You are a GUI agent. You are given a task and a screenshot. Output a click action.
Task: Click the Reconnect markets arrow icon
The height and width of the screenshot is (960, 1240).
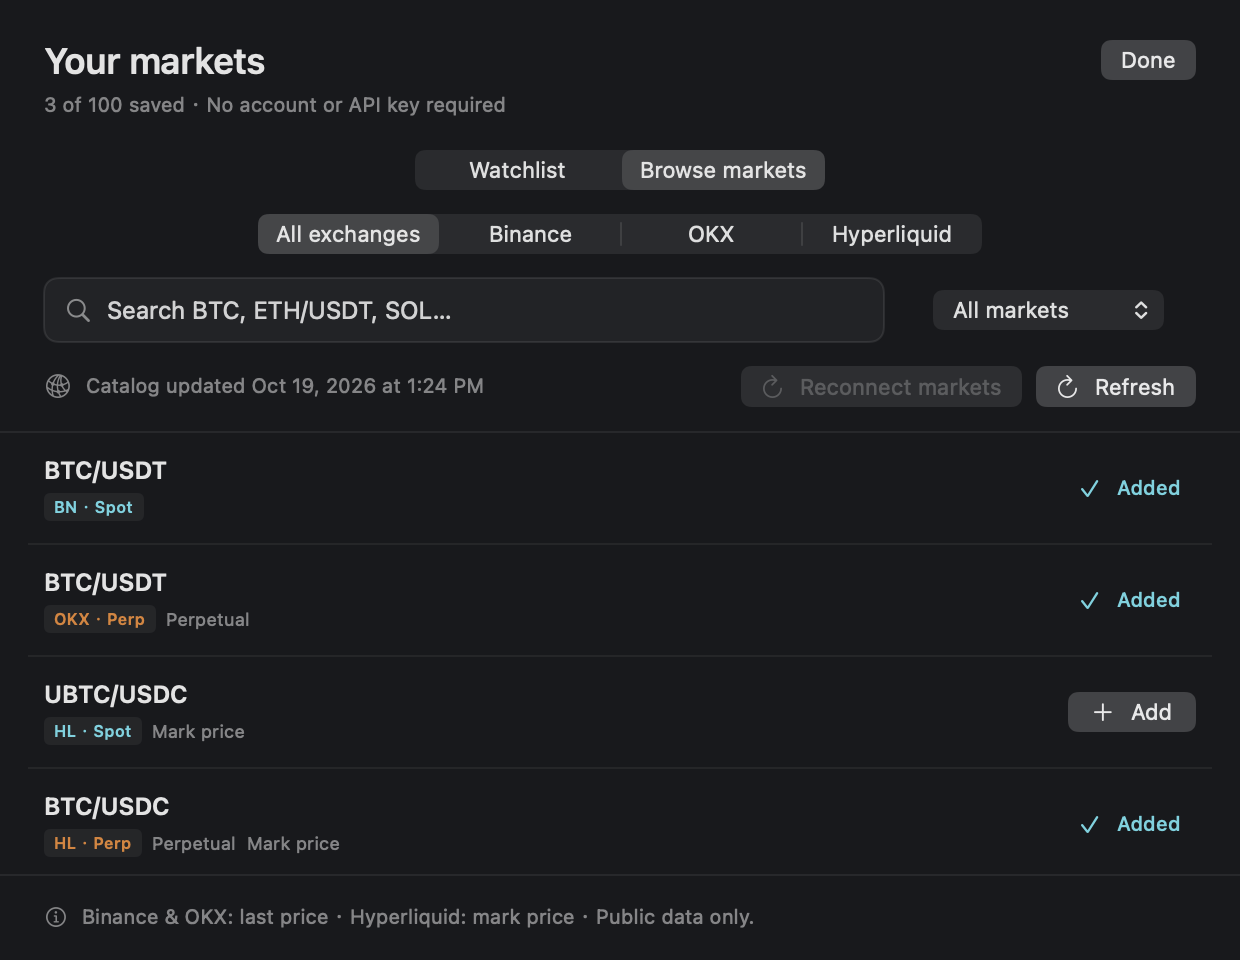pos(772,387)
